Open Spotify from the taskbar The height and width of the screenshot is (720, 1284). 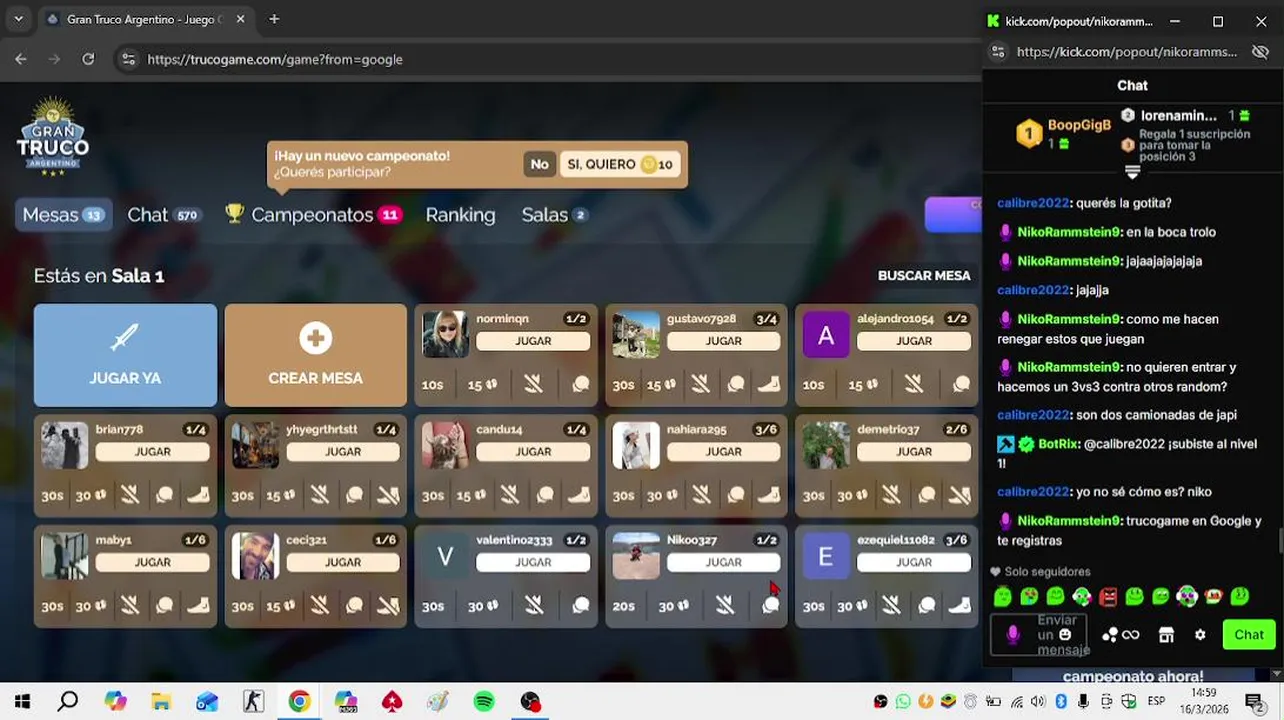484,702
